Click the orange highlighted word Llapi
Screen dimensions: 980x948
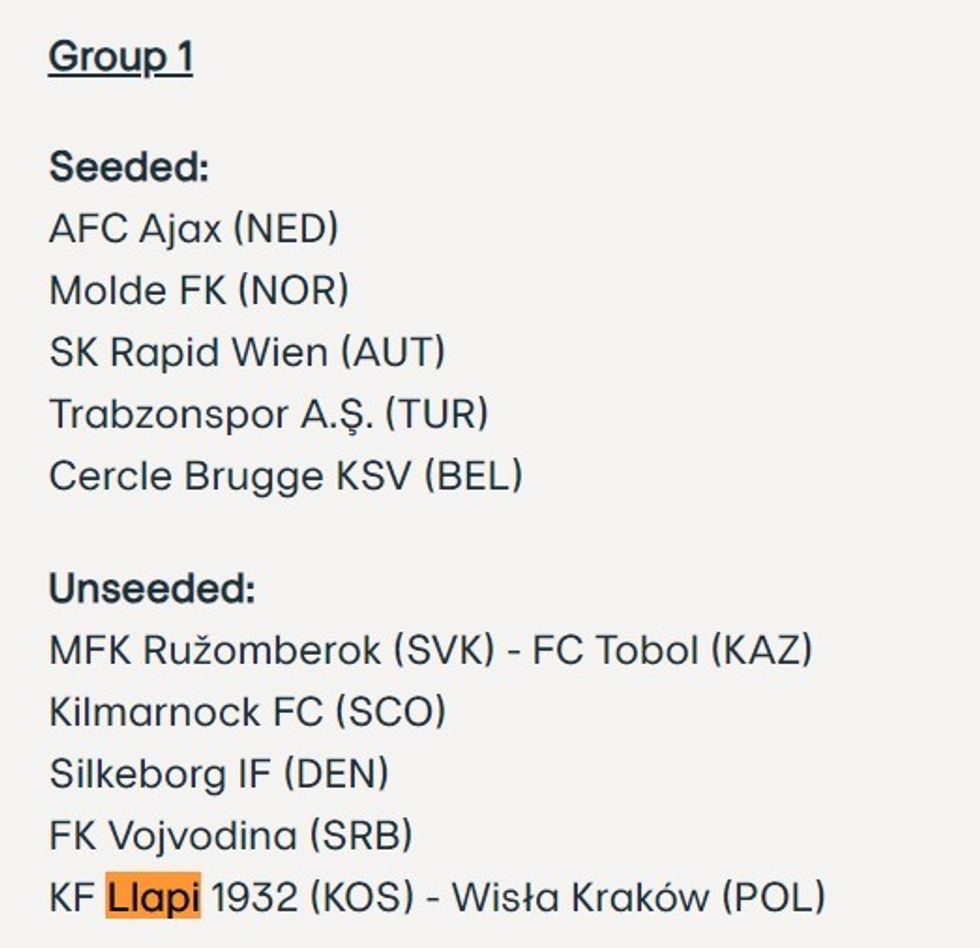click(x=153, y=897)
